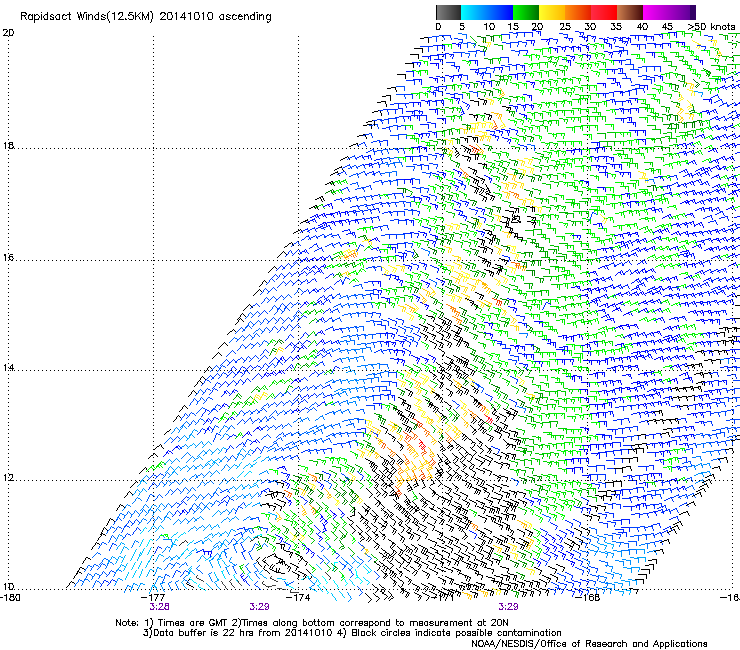
Task: Click the brown 35-40 knots color swatch
Action: [630, 12]
